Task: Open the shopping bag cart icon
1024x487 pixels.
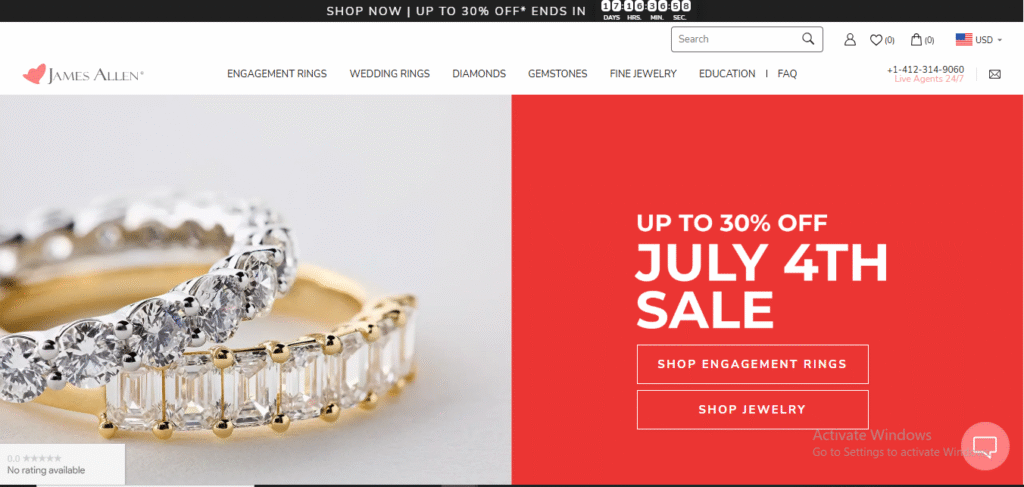Action: (916, 40)
